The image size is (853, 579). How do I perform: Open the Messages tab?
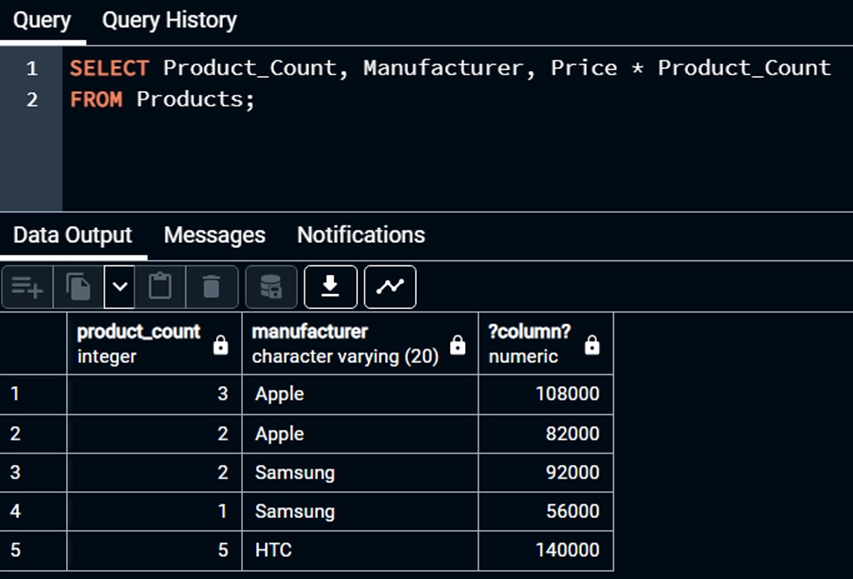[214, 235]
